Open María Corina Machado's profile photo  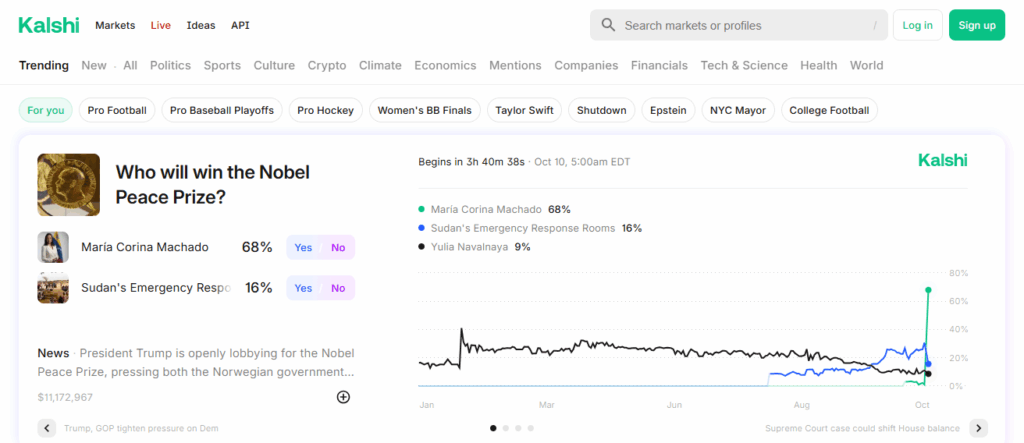pos(53,247)
